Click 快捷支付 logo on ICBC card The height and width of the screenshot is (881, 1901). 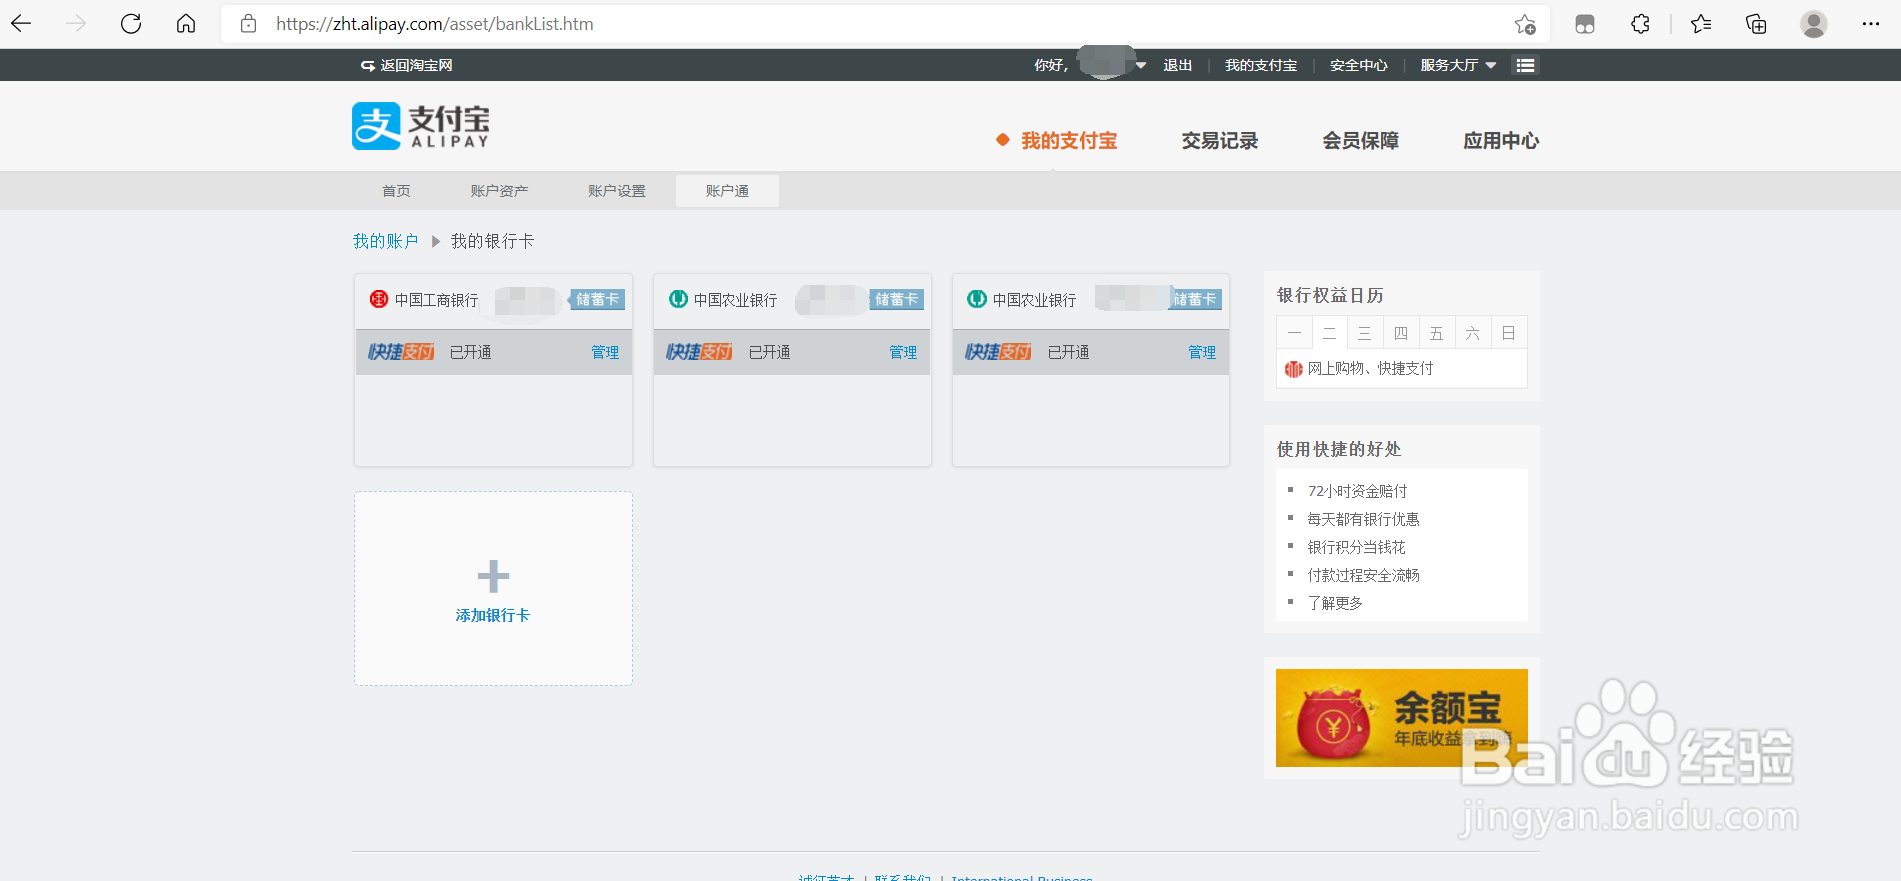pyautogui.click(x=401, y=352)
